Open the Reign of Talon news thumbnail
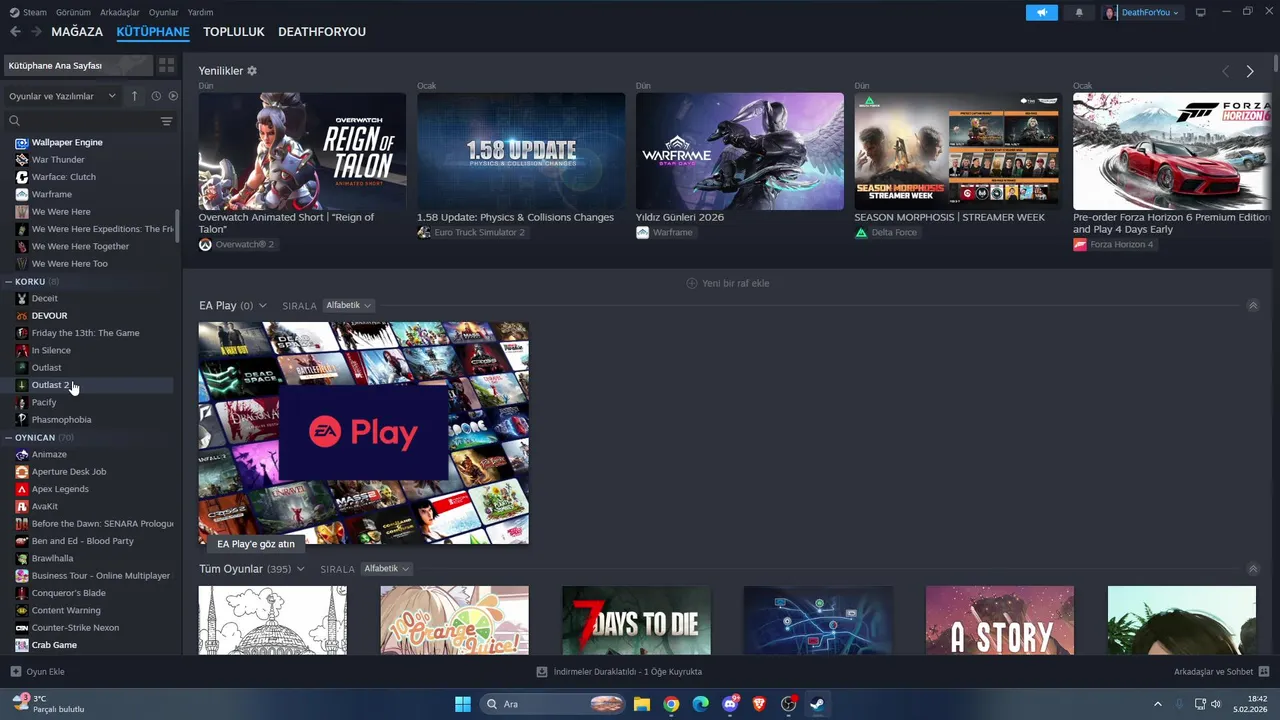 point(302,151)
